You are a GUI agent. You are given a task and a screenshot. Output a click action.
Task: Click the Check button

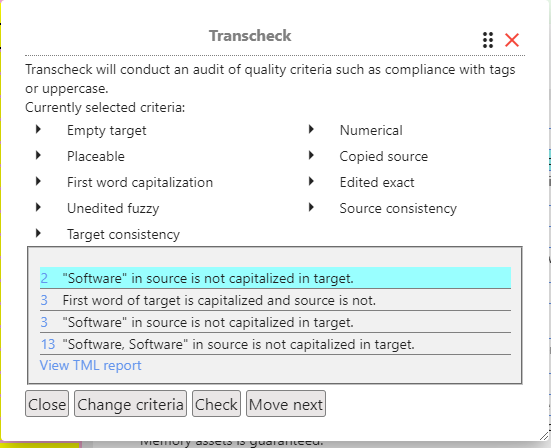pyautogui.click(x=216, y=404)
